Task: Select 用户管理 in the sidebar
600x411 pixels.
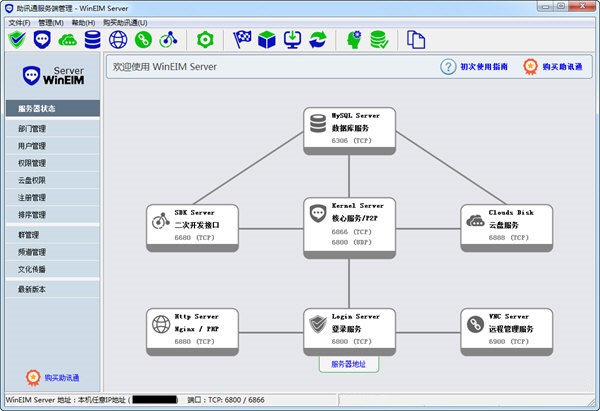Action: click(32, 146)
